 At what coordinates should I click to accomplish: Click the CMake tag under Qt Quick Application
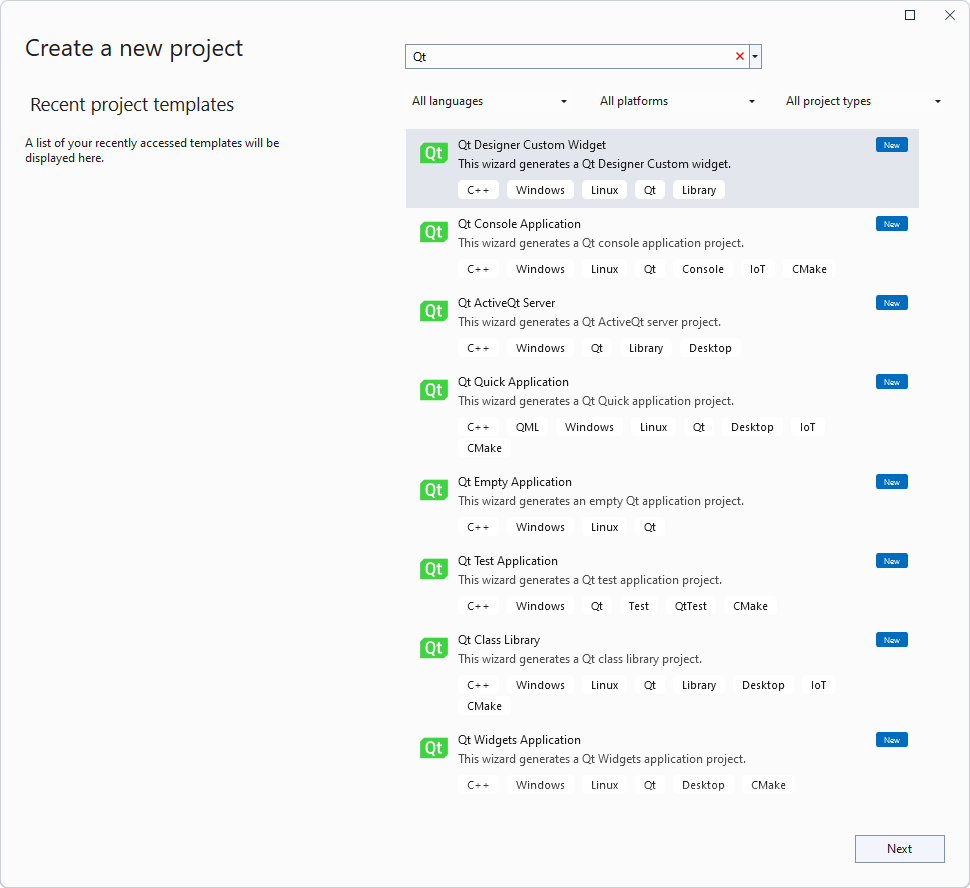pos(483,447)
